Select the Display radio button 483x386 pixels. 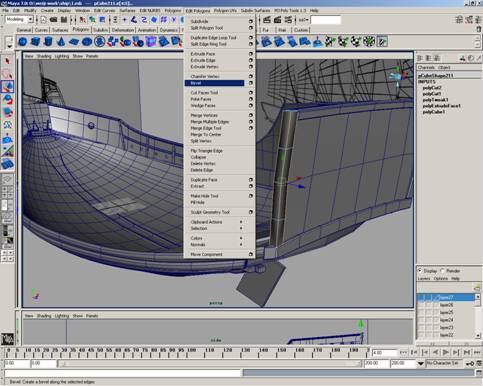[x=420, y=271]
